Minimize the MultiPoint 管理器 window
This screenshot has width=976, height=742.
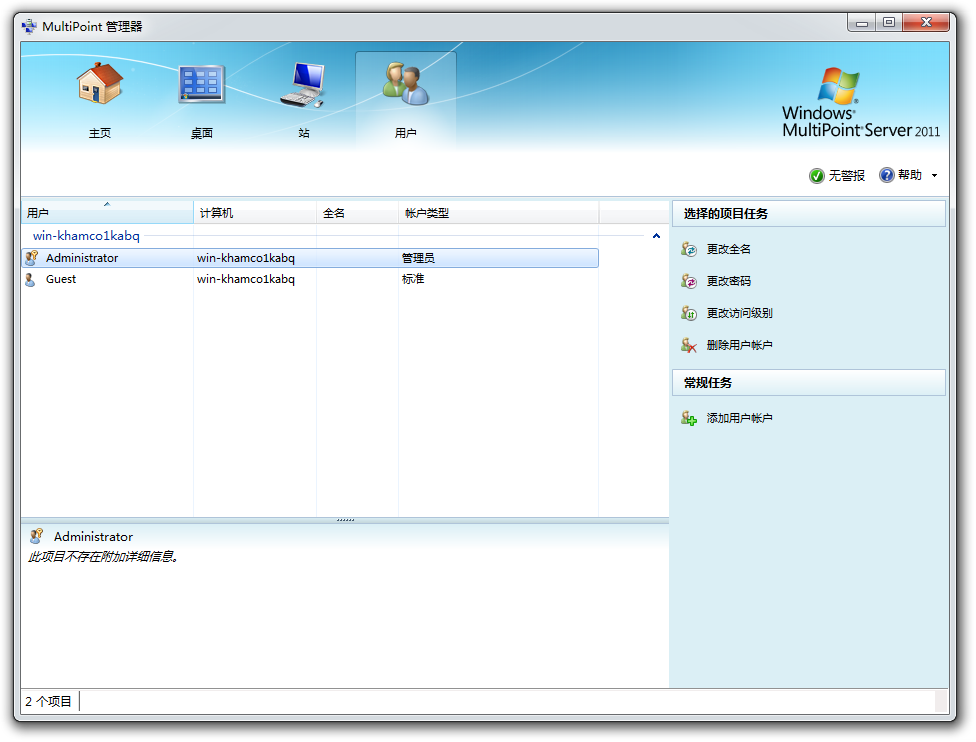pos(861,23)
